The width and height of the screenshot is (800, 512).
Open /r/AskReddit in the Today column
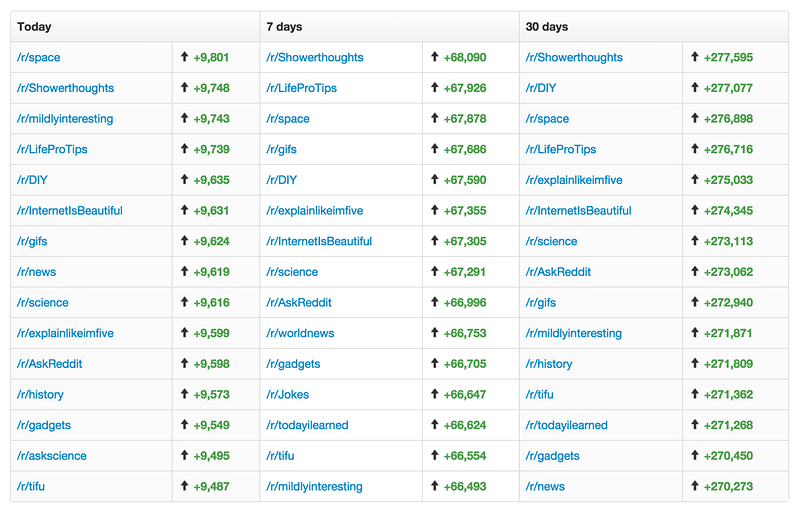pos(49,363)
